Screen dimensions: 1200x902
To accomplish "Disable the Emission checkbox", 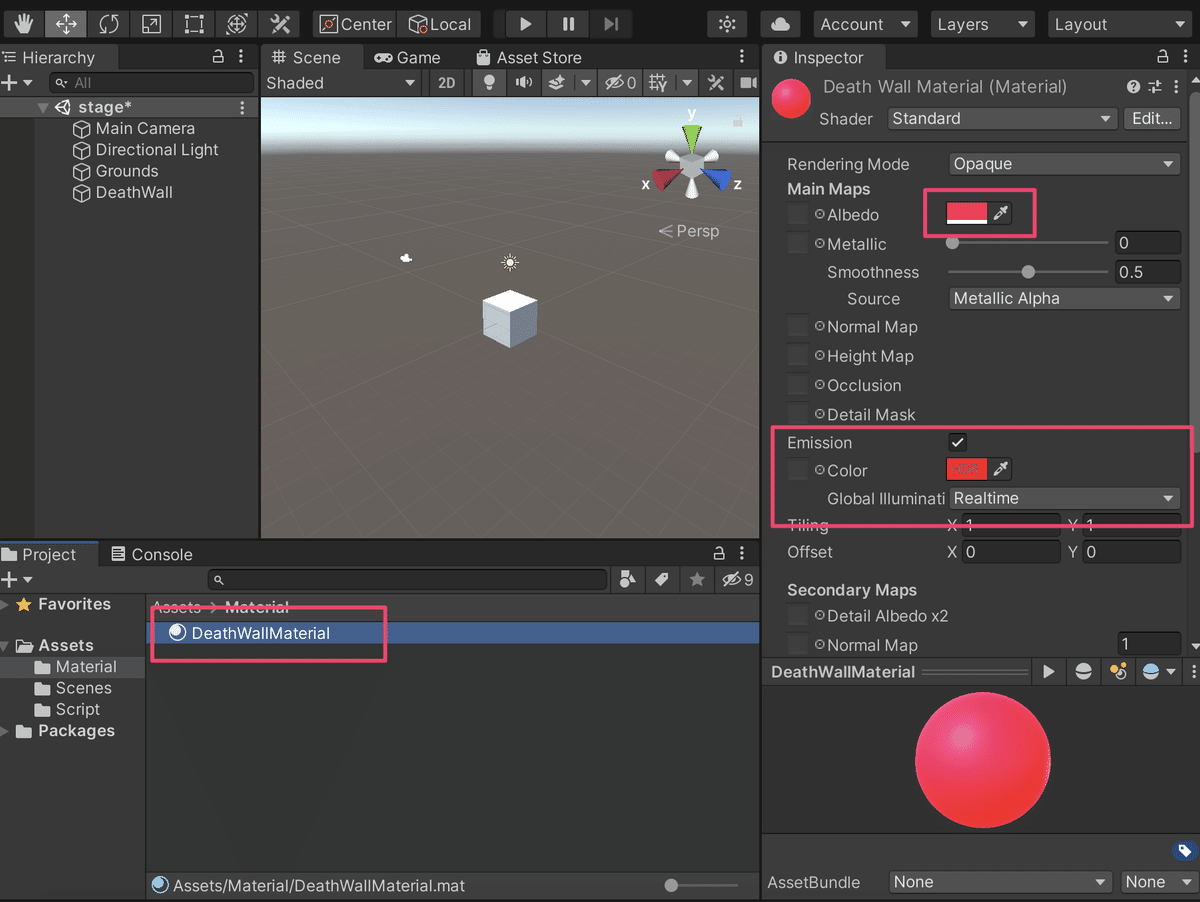I will click(958, 442).
